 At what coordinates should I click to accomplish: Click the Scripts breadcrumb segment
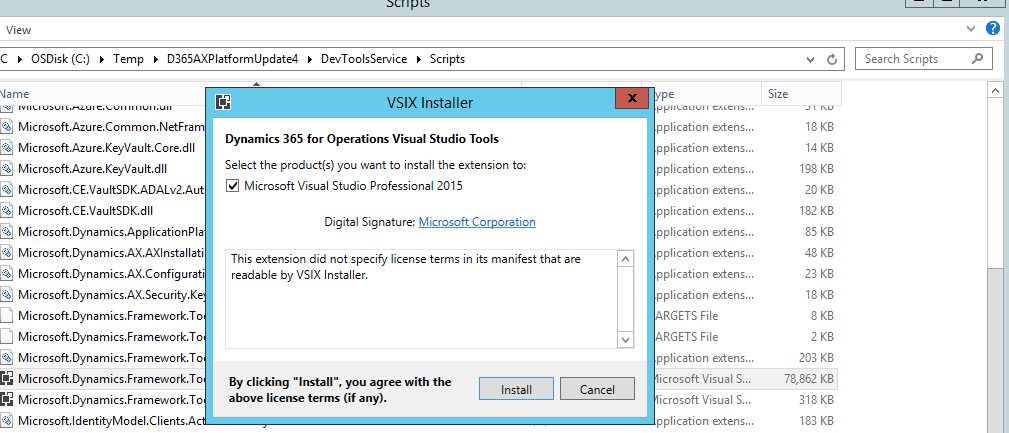point(447,59)
